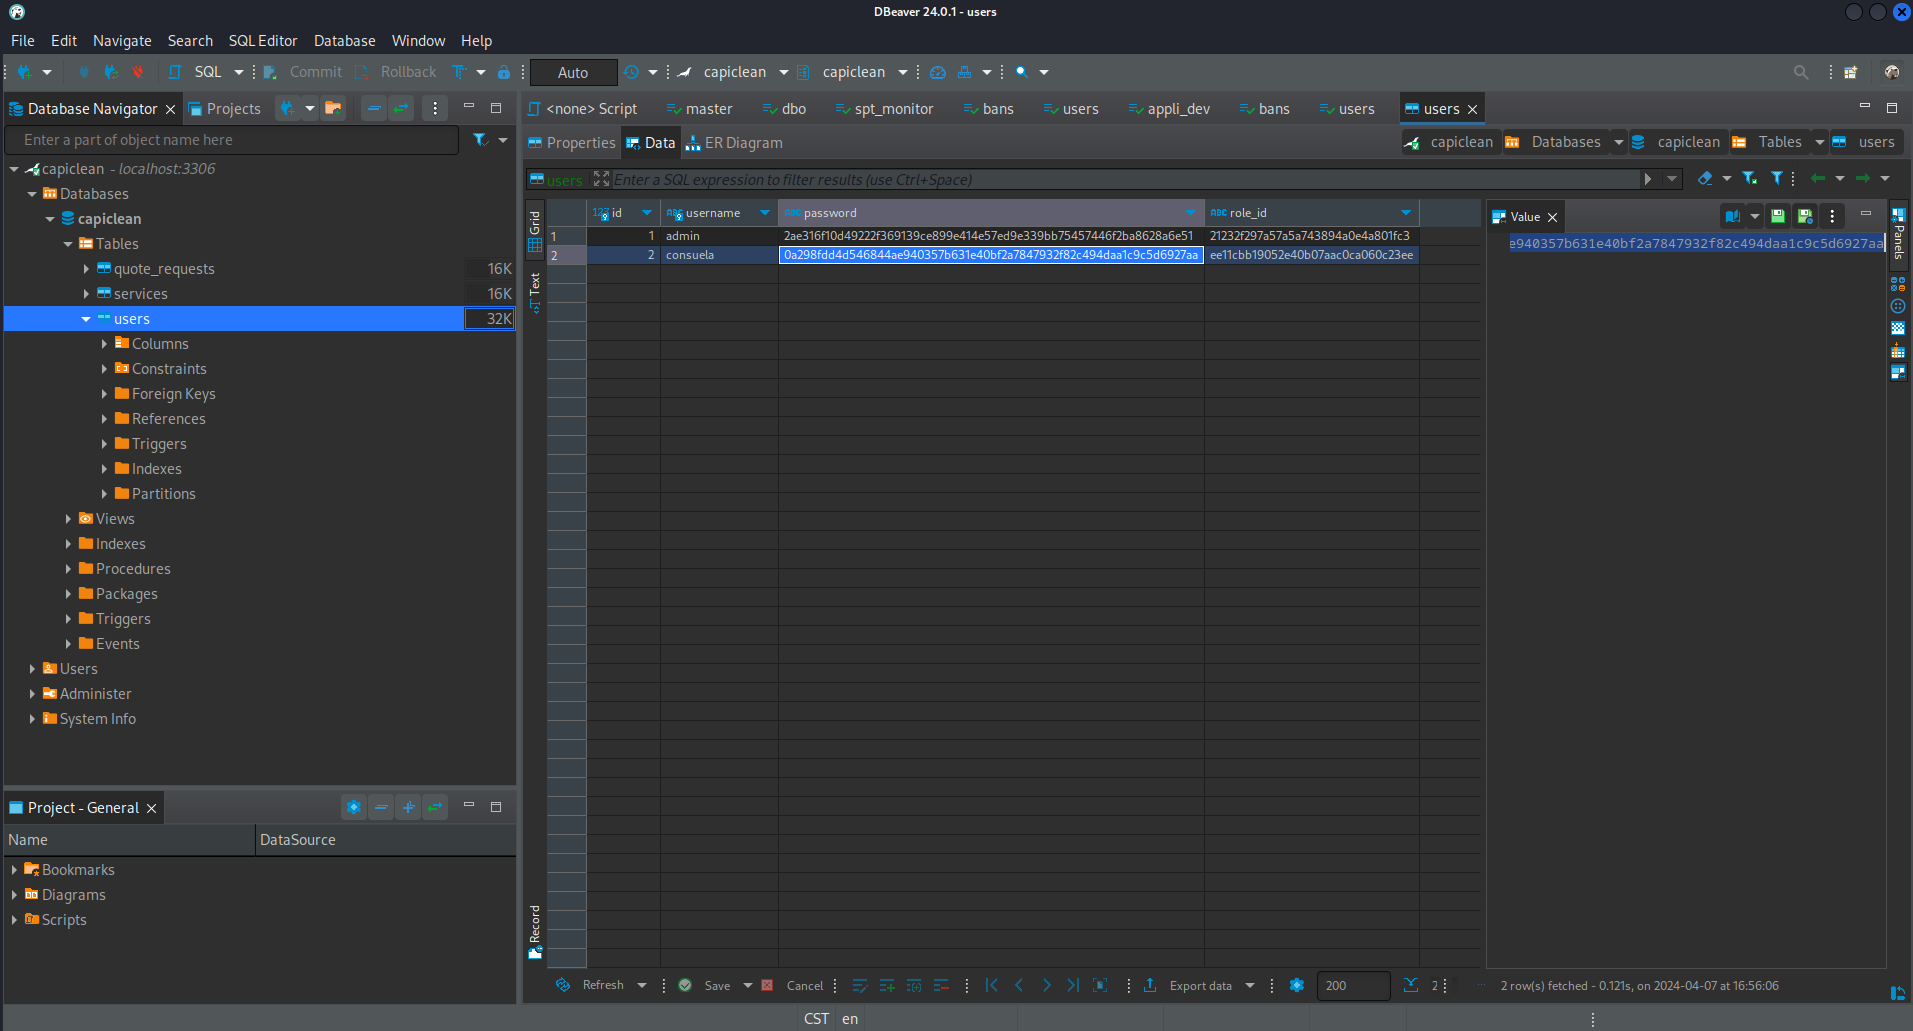
Task: Click the Rollback toolbar button
Action: coord(397,72)
